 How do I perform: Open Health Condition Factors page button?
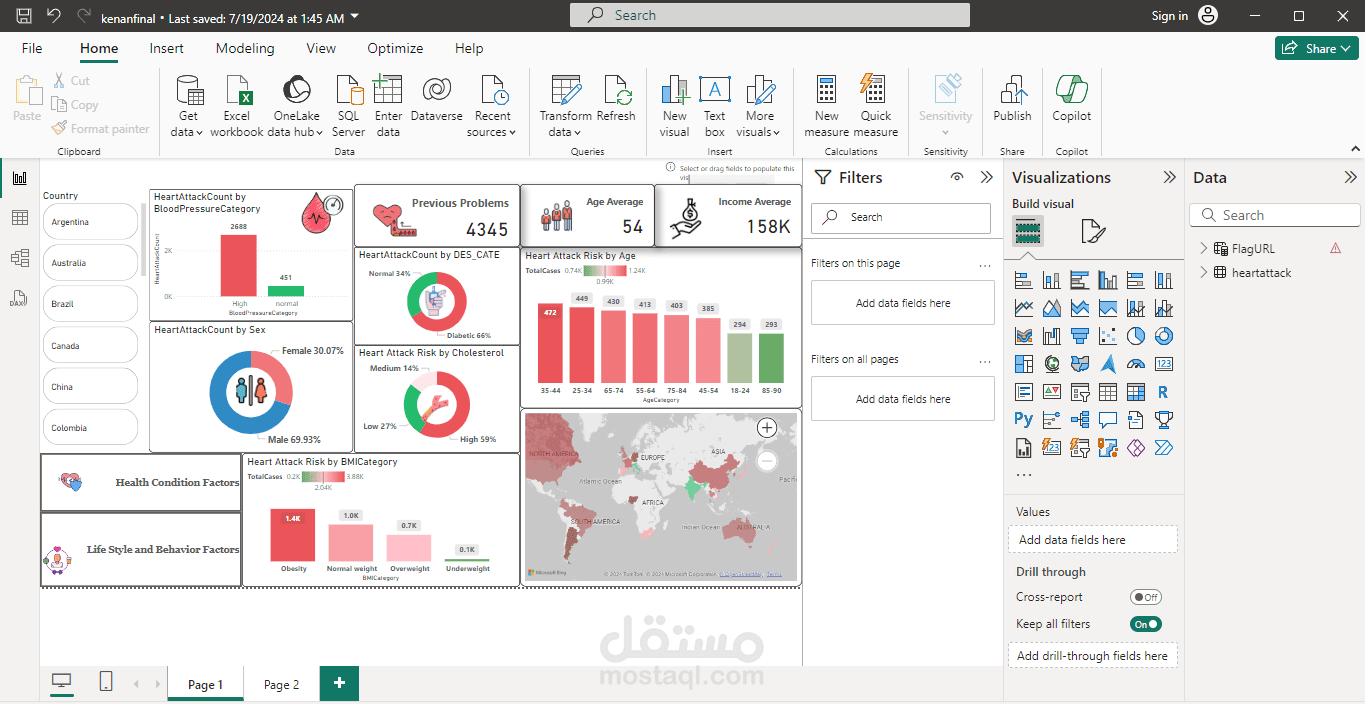point(141,482)
